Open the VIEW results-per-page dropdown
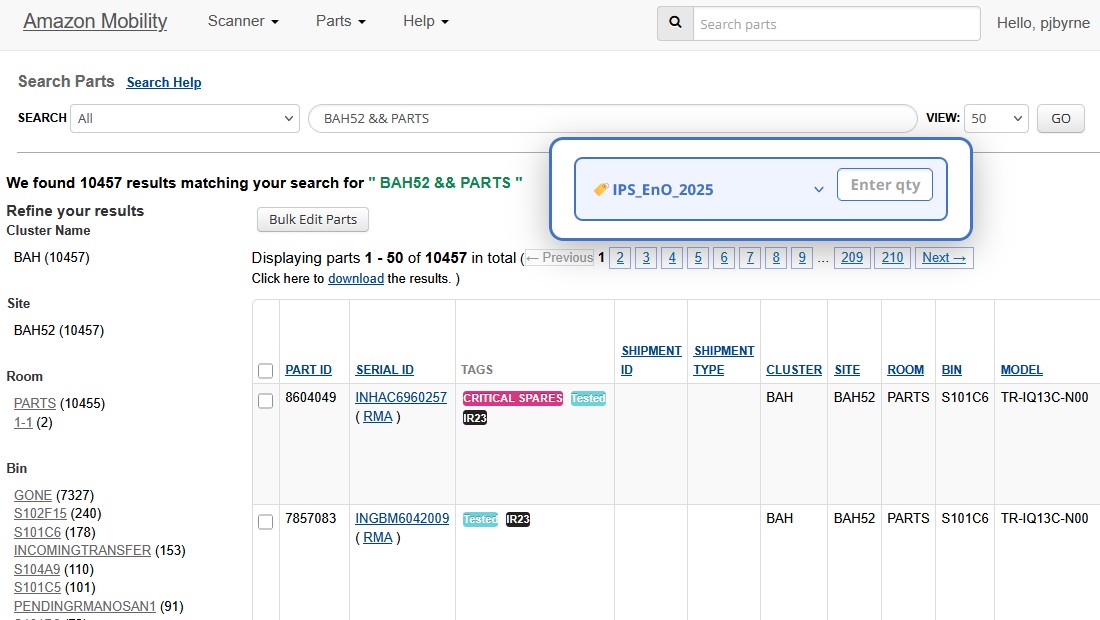The height and width of the screenshot is (620, 1100). point(996,118)
